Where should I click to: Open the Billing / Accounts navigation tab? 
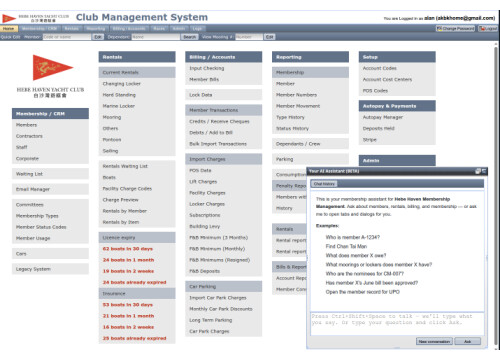(129, 29)
